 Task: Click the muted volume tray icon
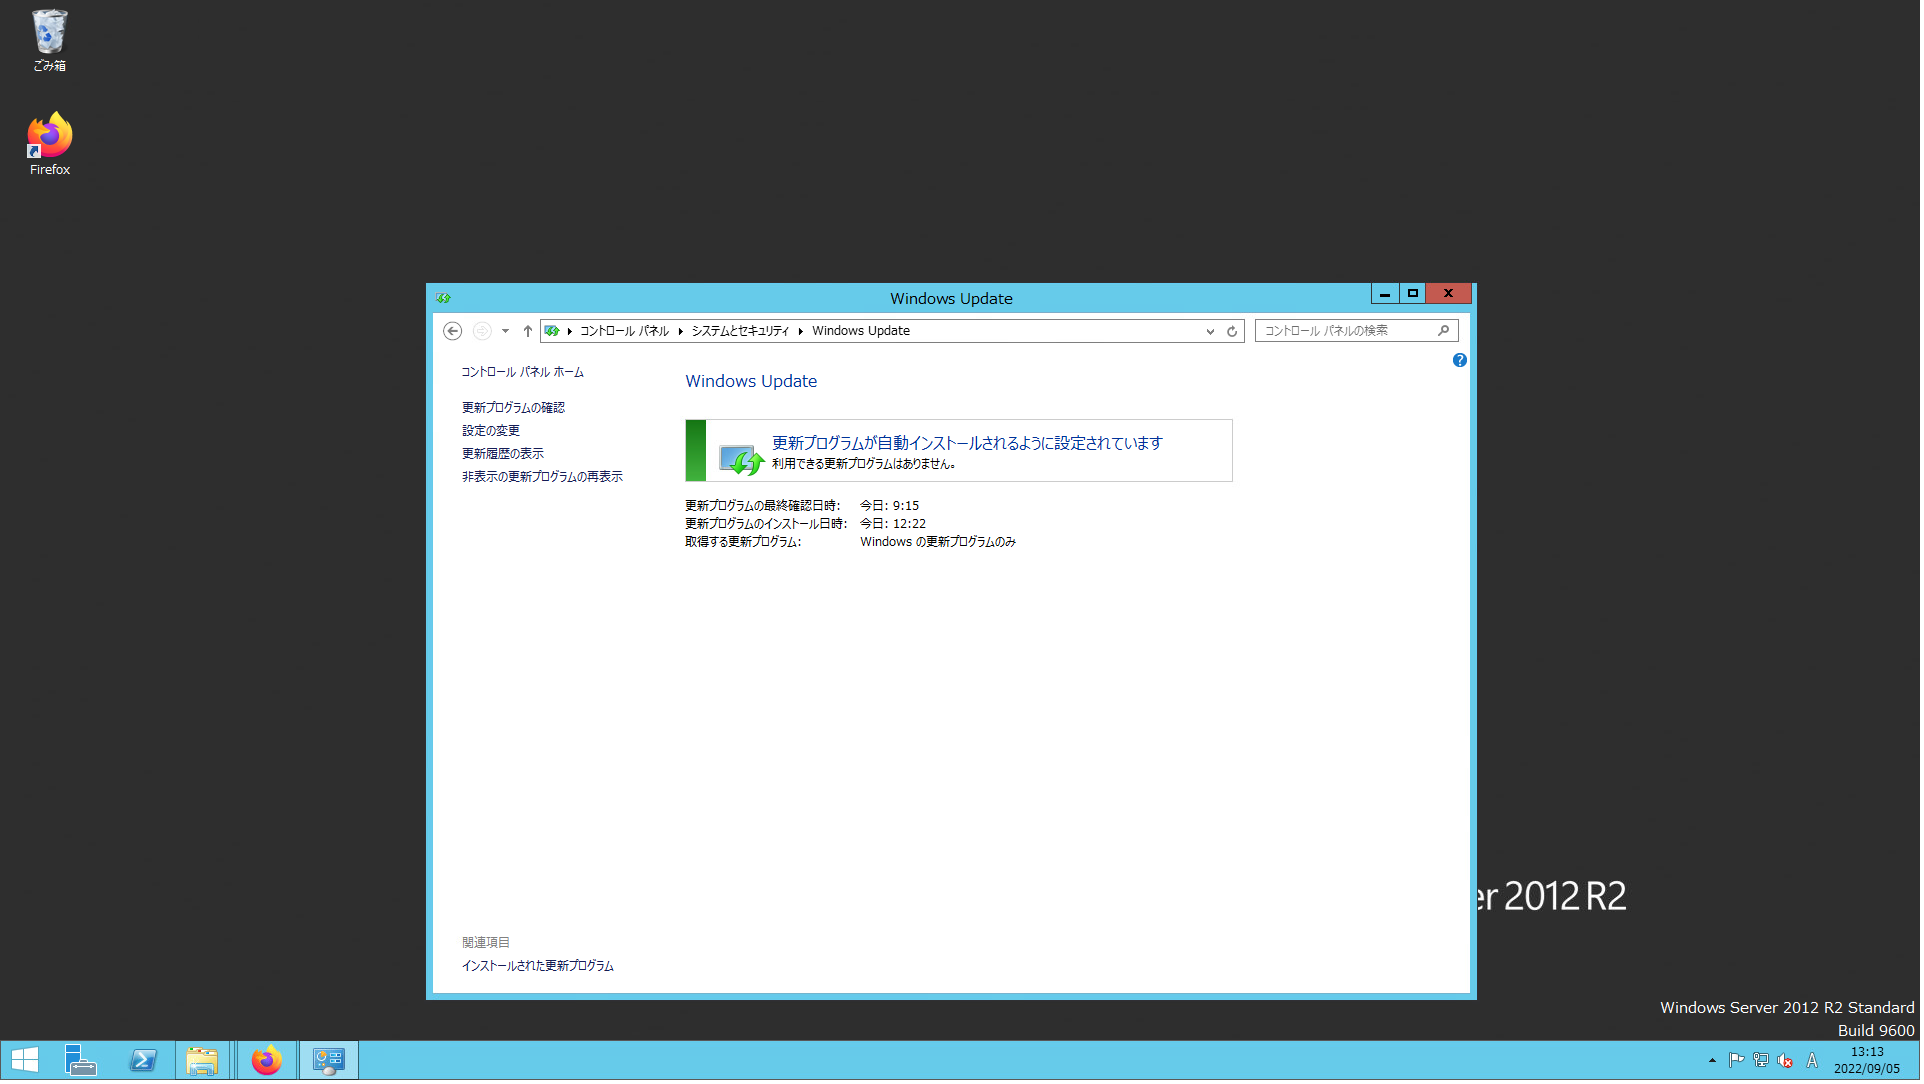(x=1788, y=1063)
